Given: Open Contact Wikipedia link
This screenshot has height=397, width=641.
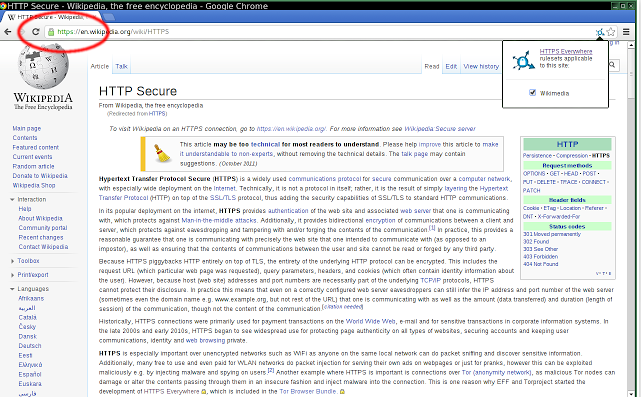Looking at the screenshot, I should point(43,247).
